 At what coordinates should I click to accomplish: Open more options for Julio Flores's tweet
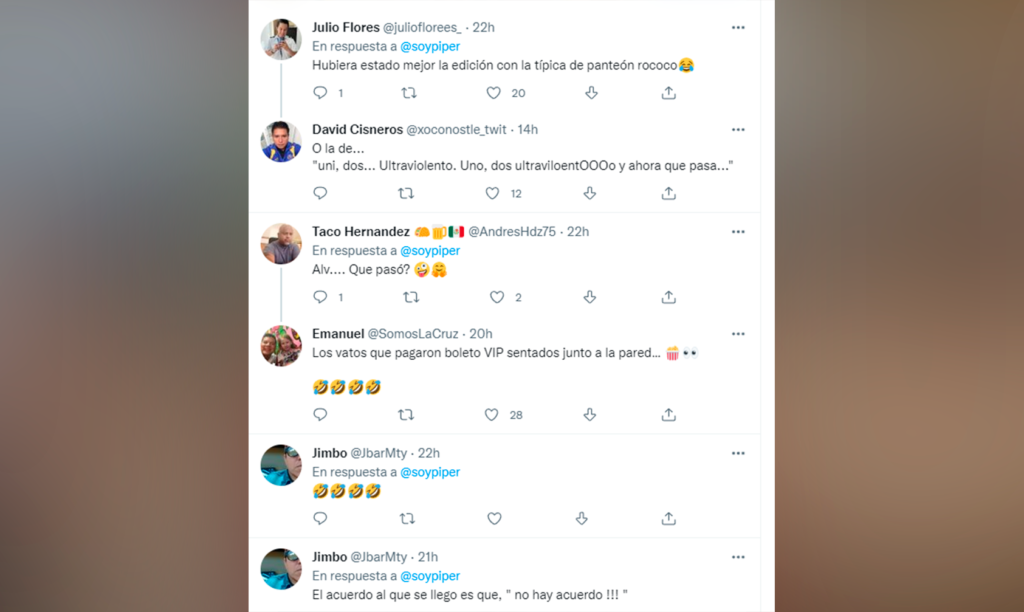pyautogui.click(x=738, y=28)
